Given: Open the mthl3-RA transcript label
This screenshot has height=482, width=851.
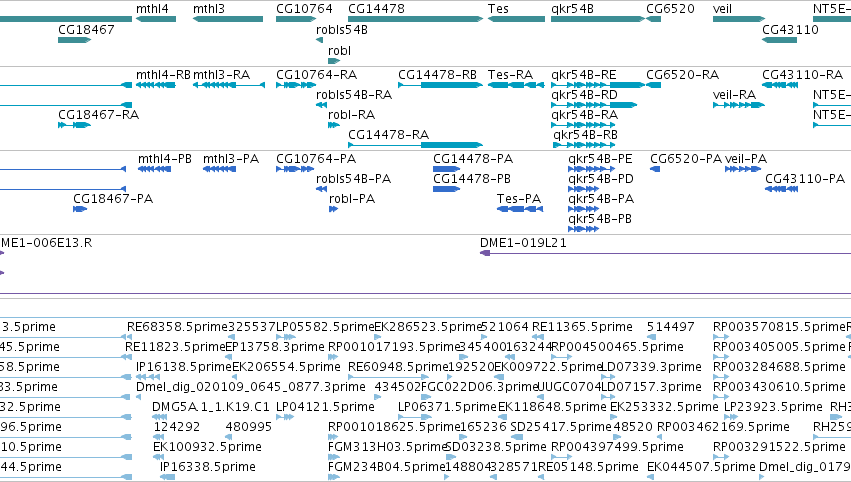Looking at the screenshot, I should pos(221,75).
